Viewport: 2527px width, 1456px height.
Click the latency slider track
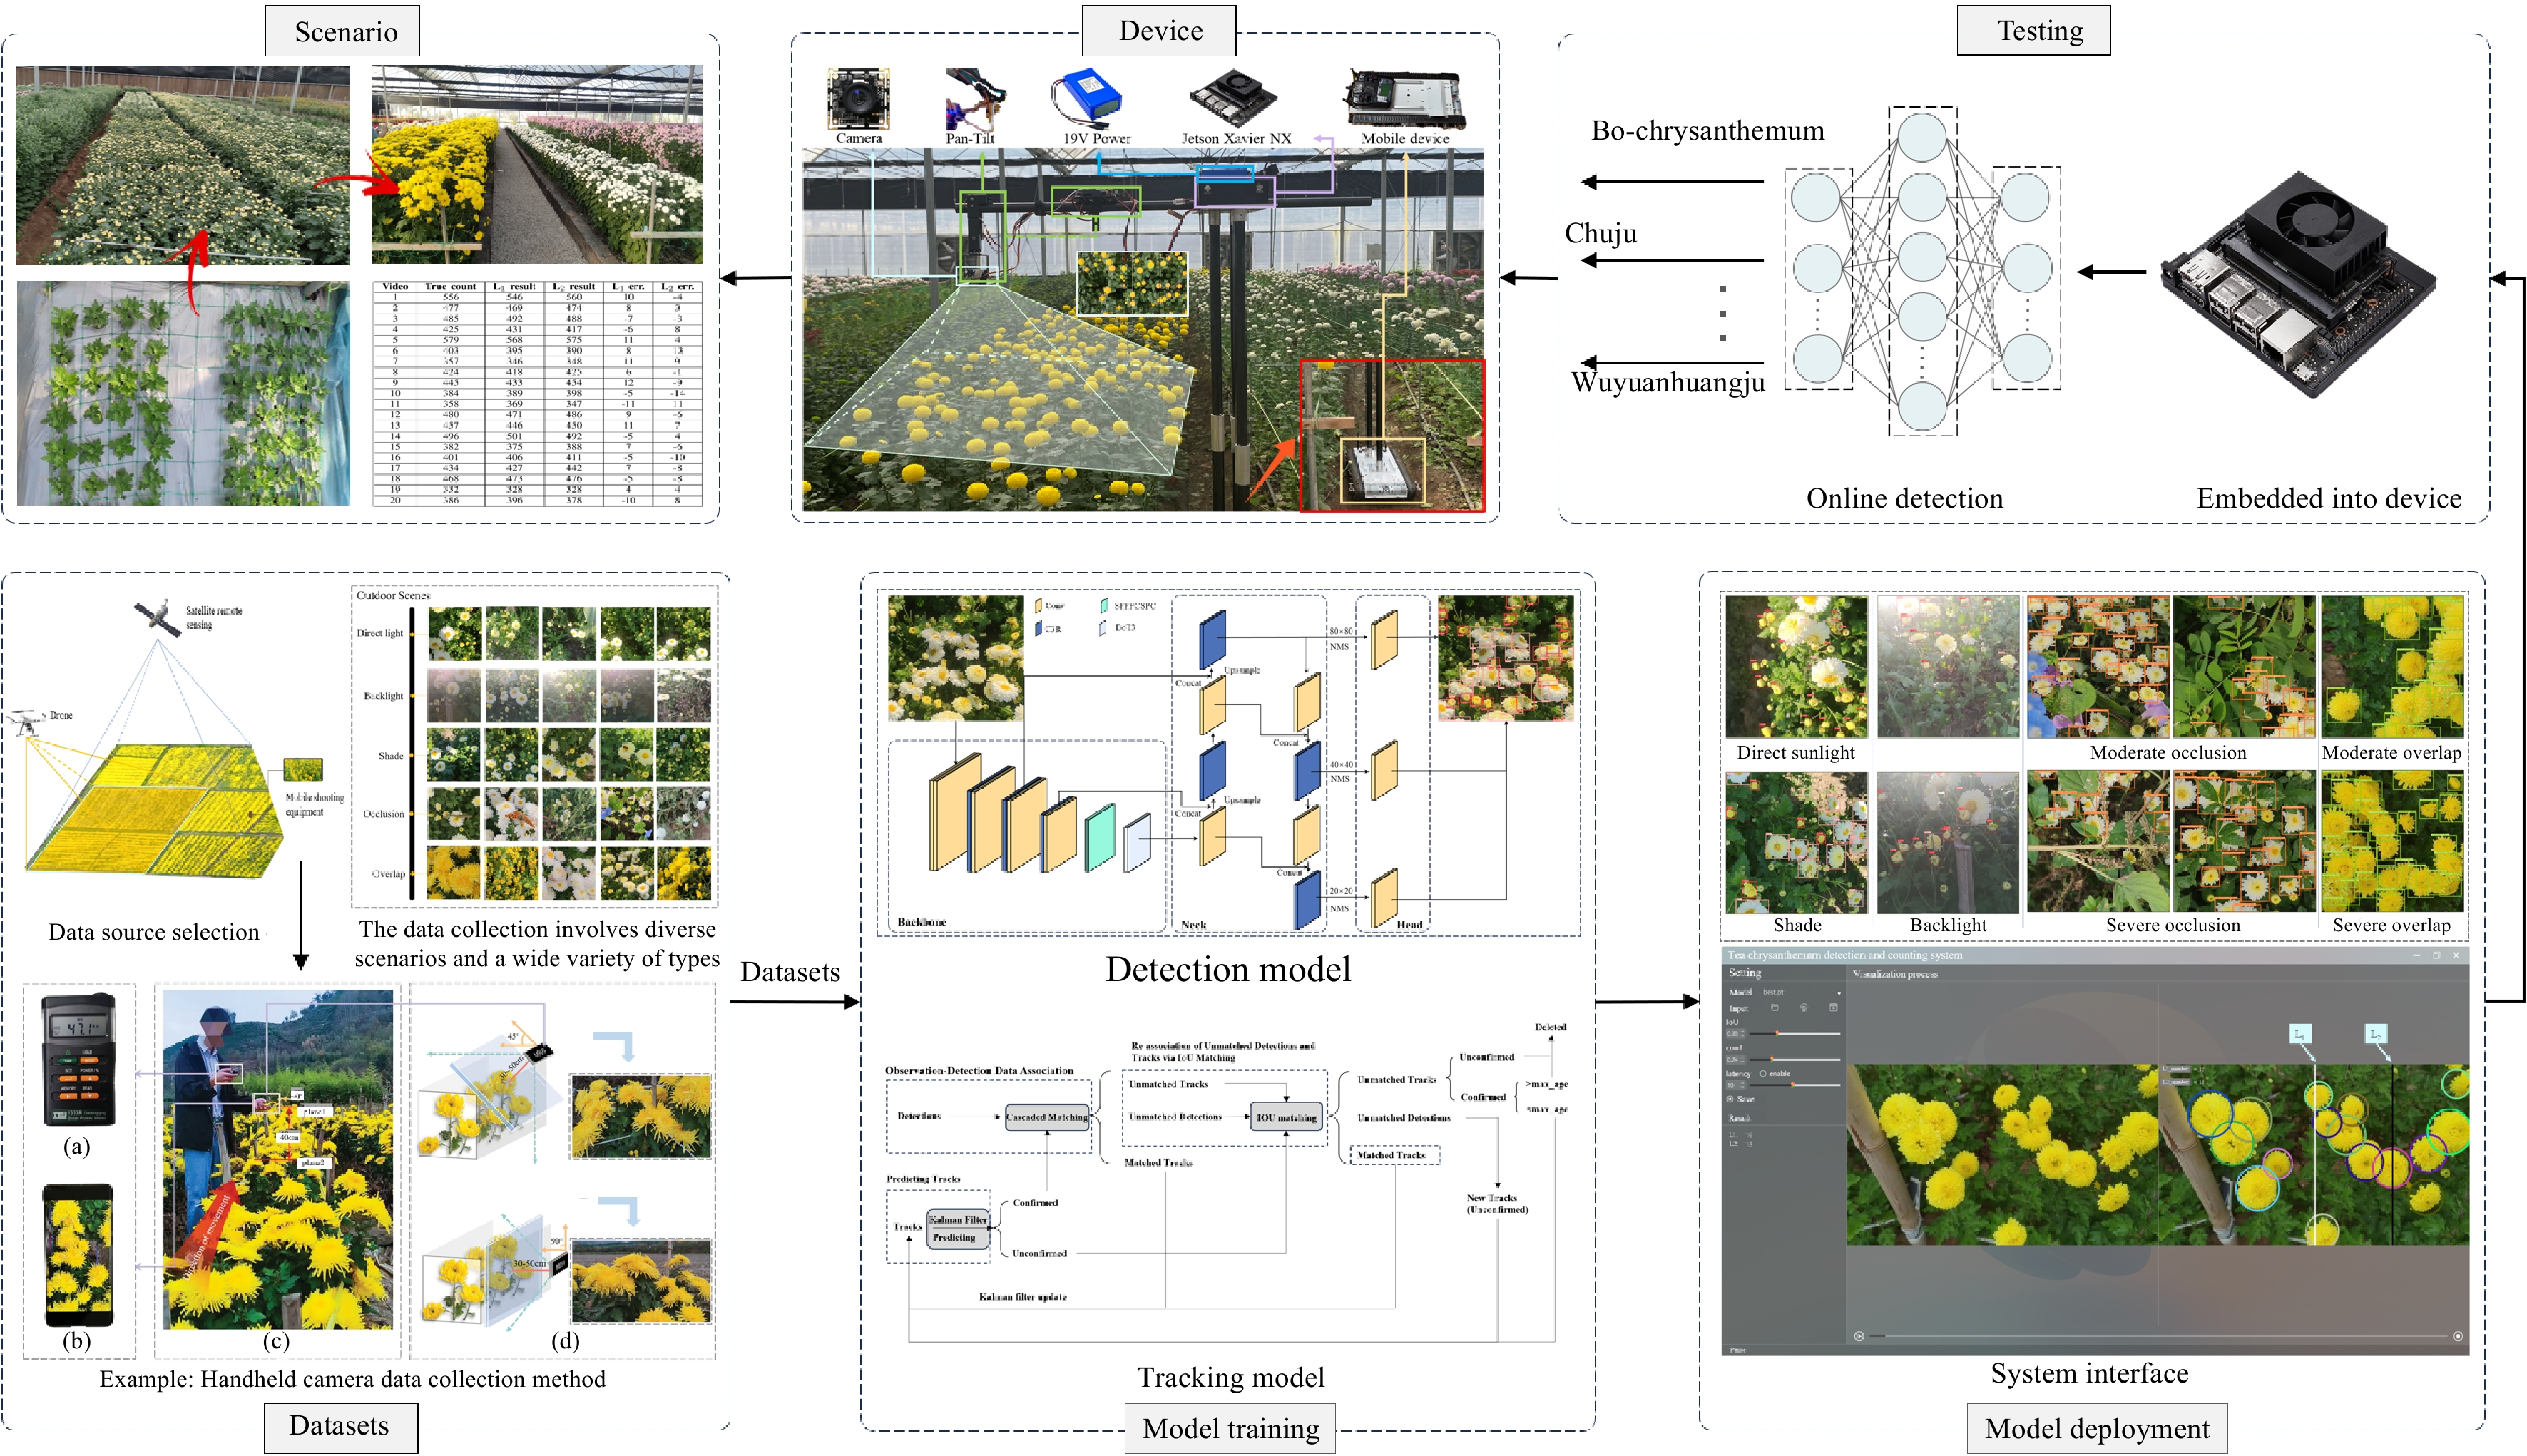pyautogui.click(x=1795, y=1085)
